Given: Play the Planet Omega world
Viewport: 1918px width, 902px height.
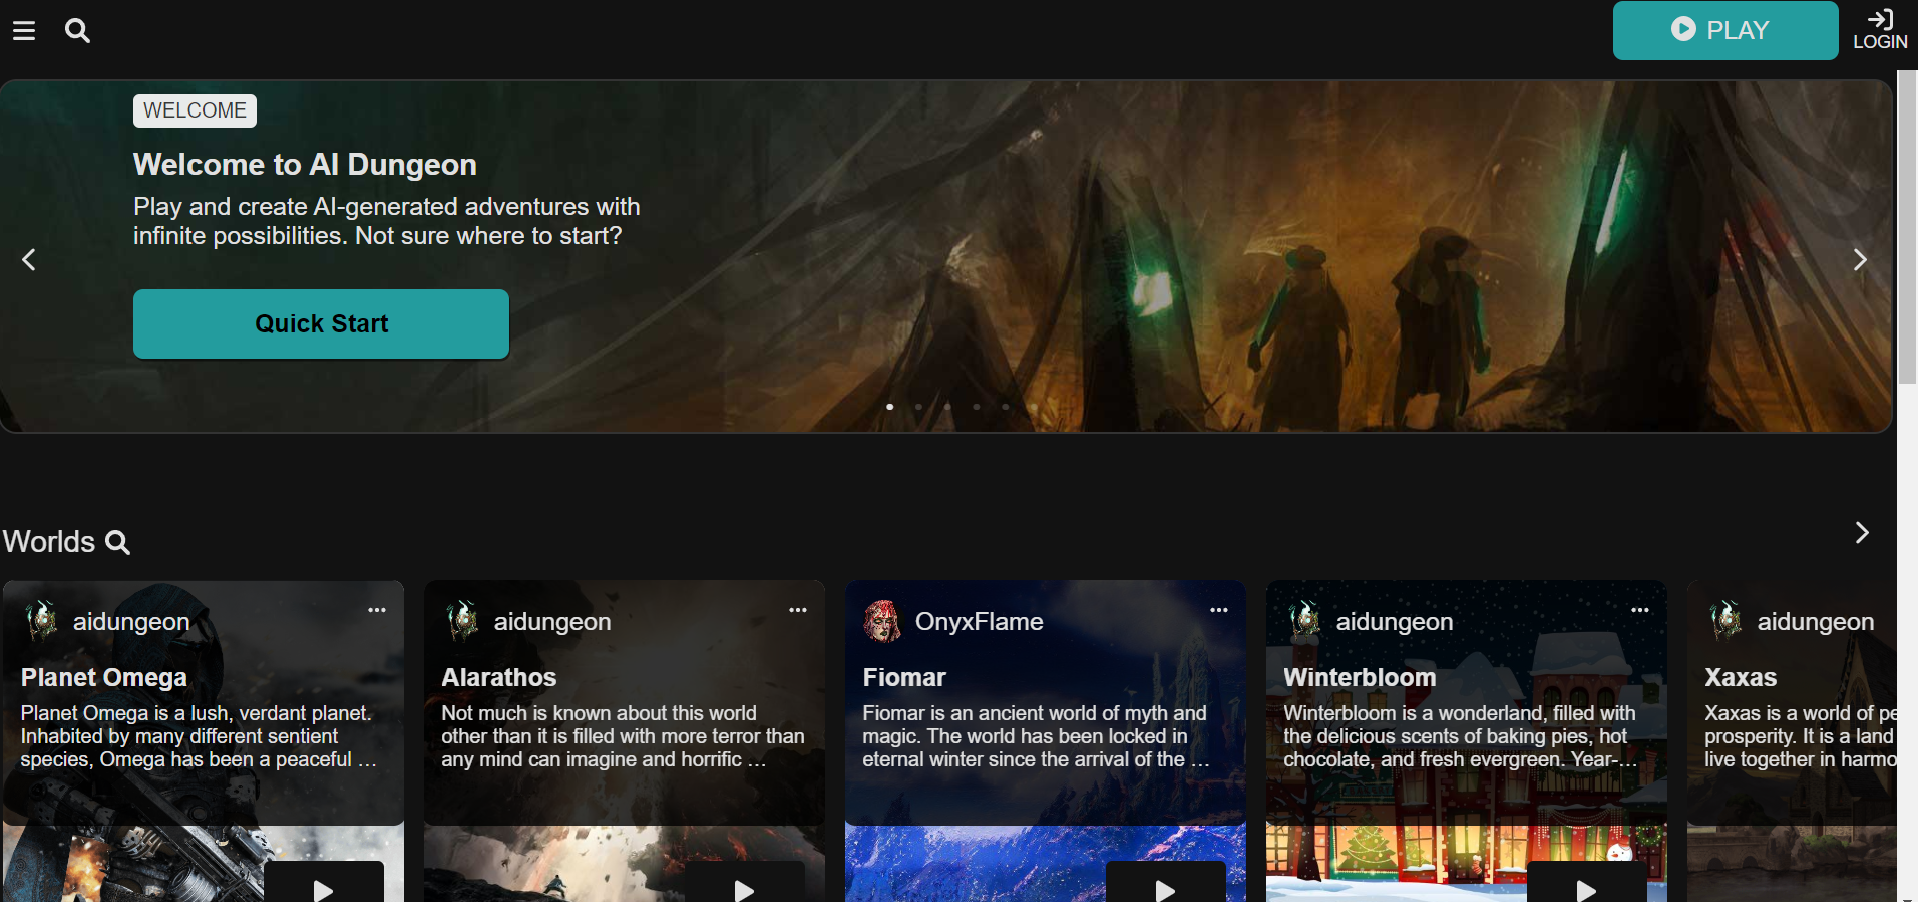Looking at the screenshot, I should [323, 886].
